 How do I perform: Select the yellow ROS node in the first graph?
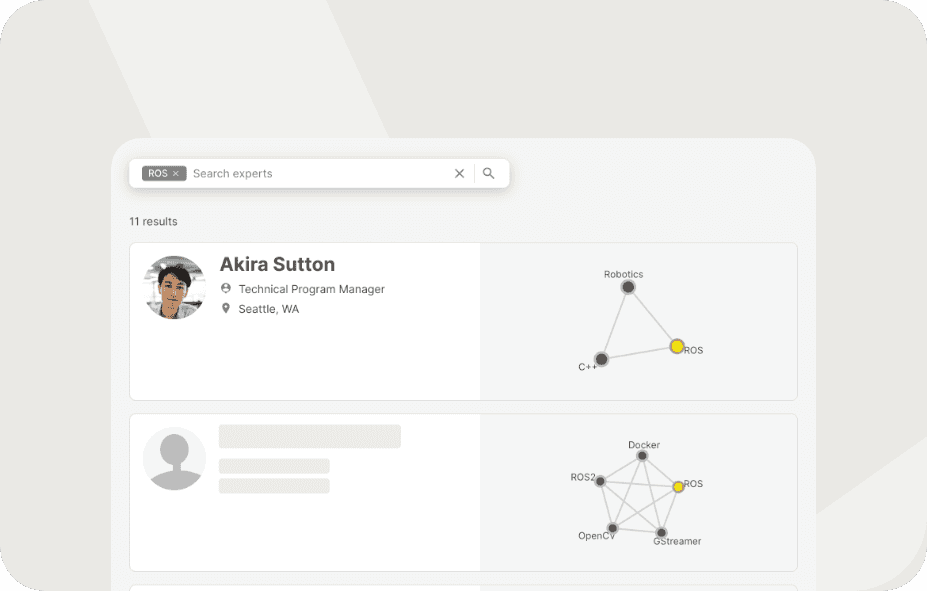pos(677,346)
